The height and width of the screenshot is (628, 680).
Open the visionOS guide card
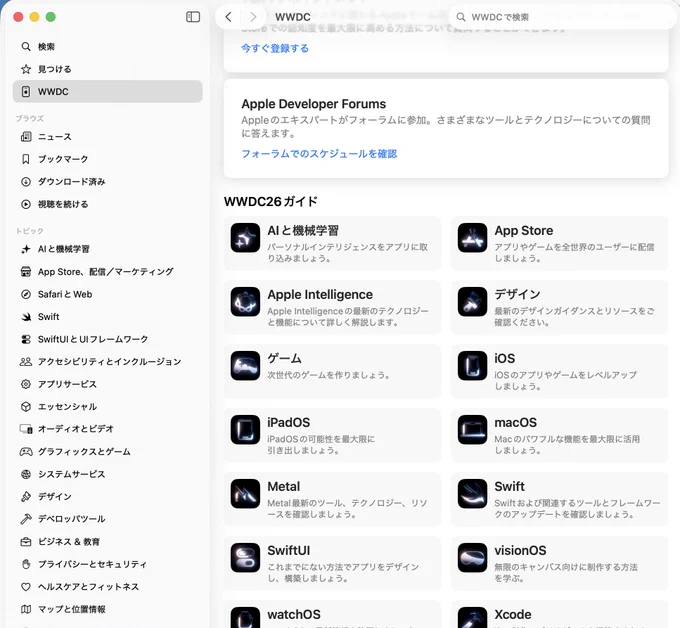559,563
